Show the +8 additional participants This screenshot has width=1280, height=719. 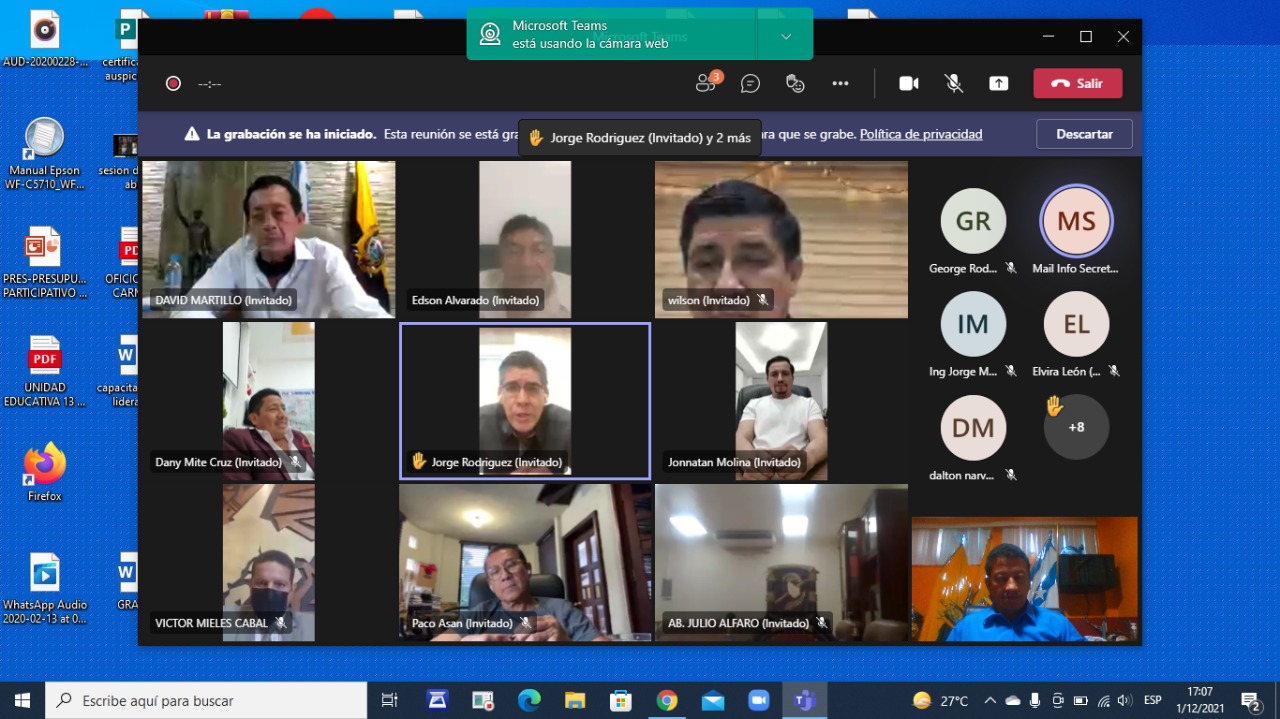[x=1076, y=427]
